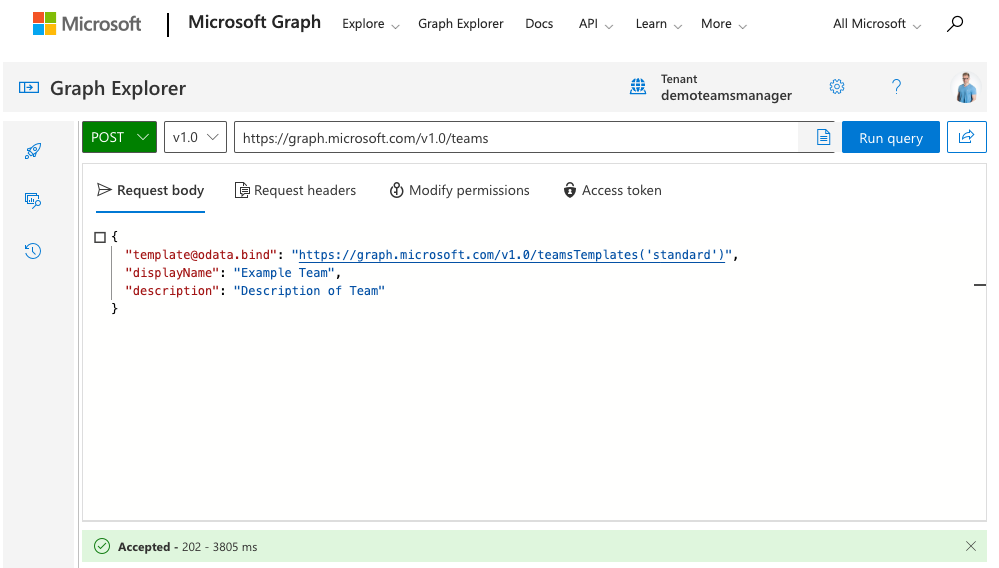Open the resources explorer sidebar icon
This screenshot has width=999, height=568.
tap(33, 201)
